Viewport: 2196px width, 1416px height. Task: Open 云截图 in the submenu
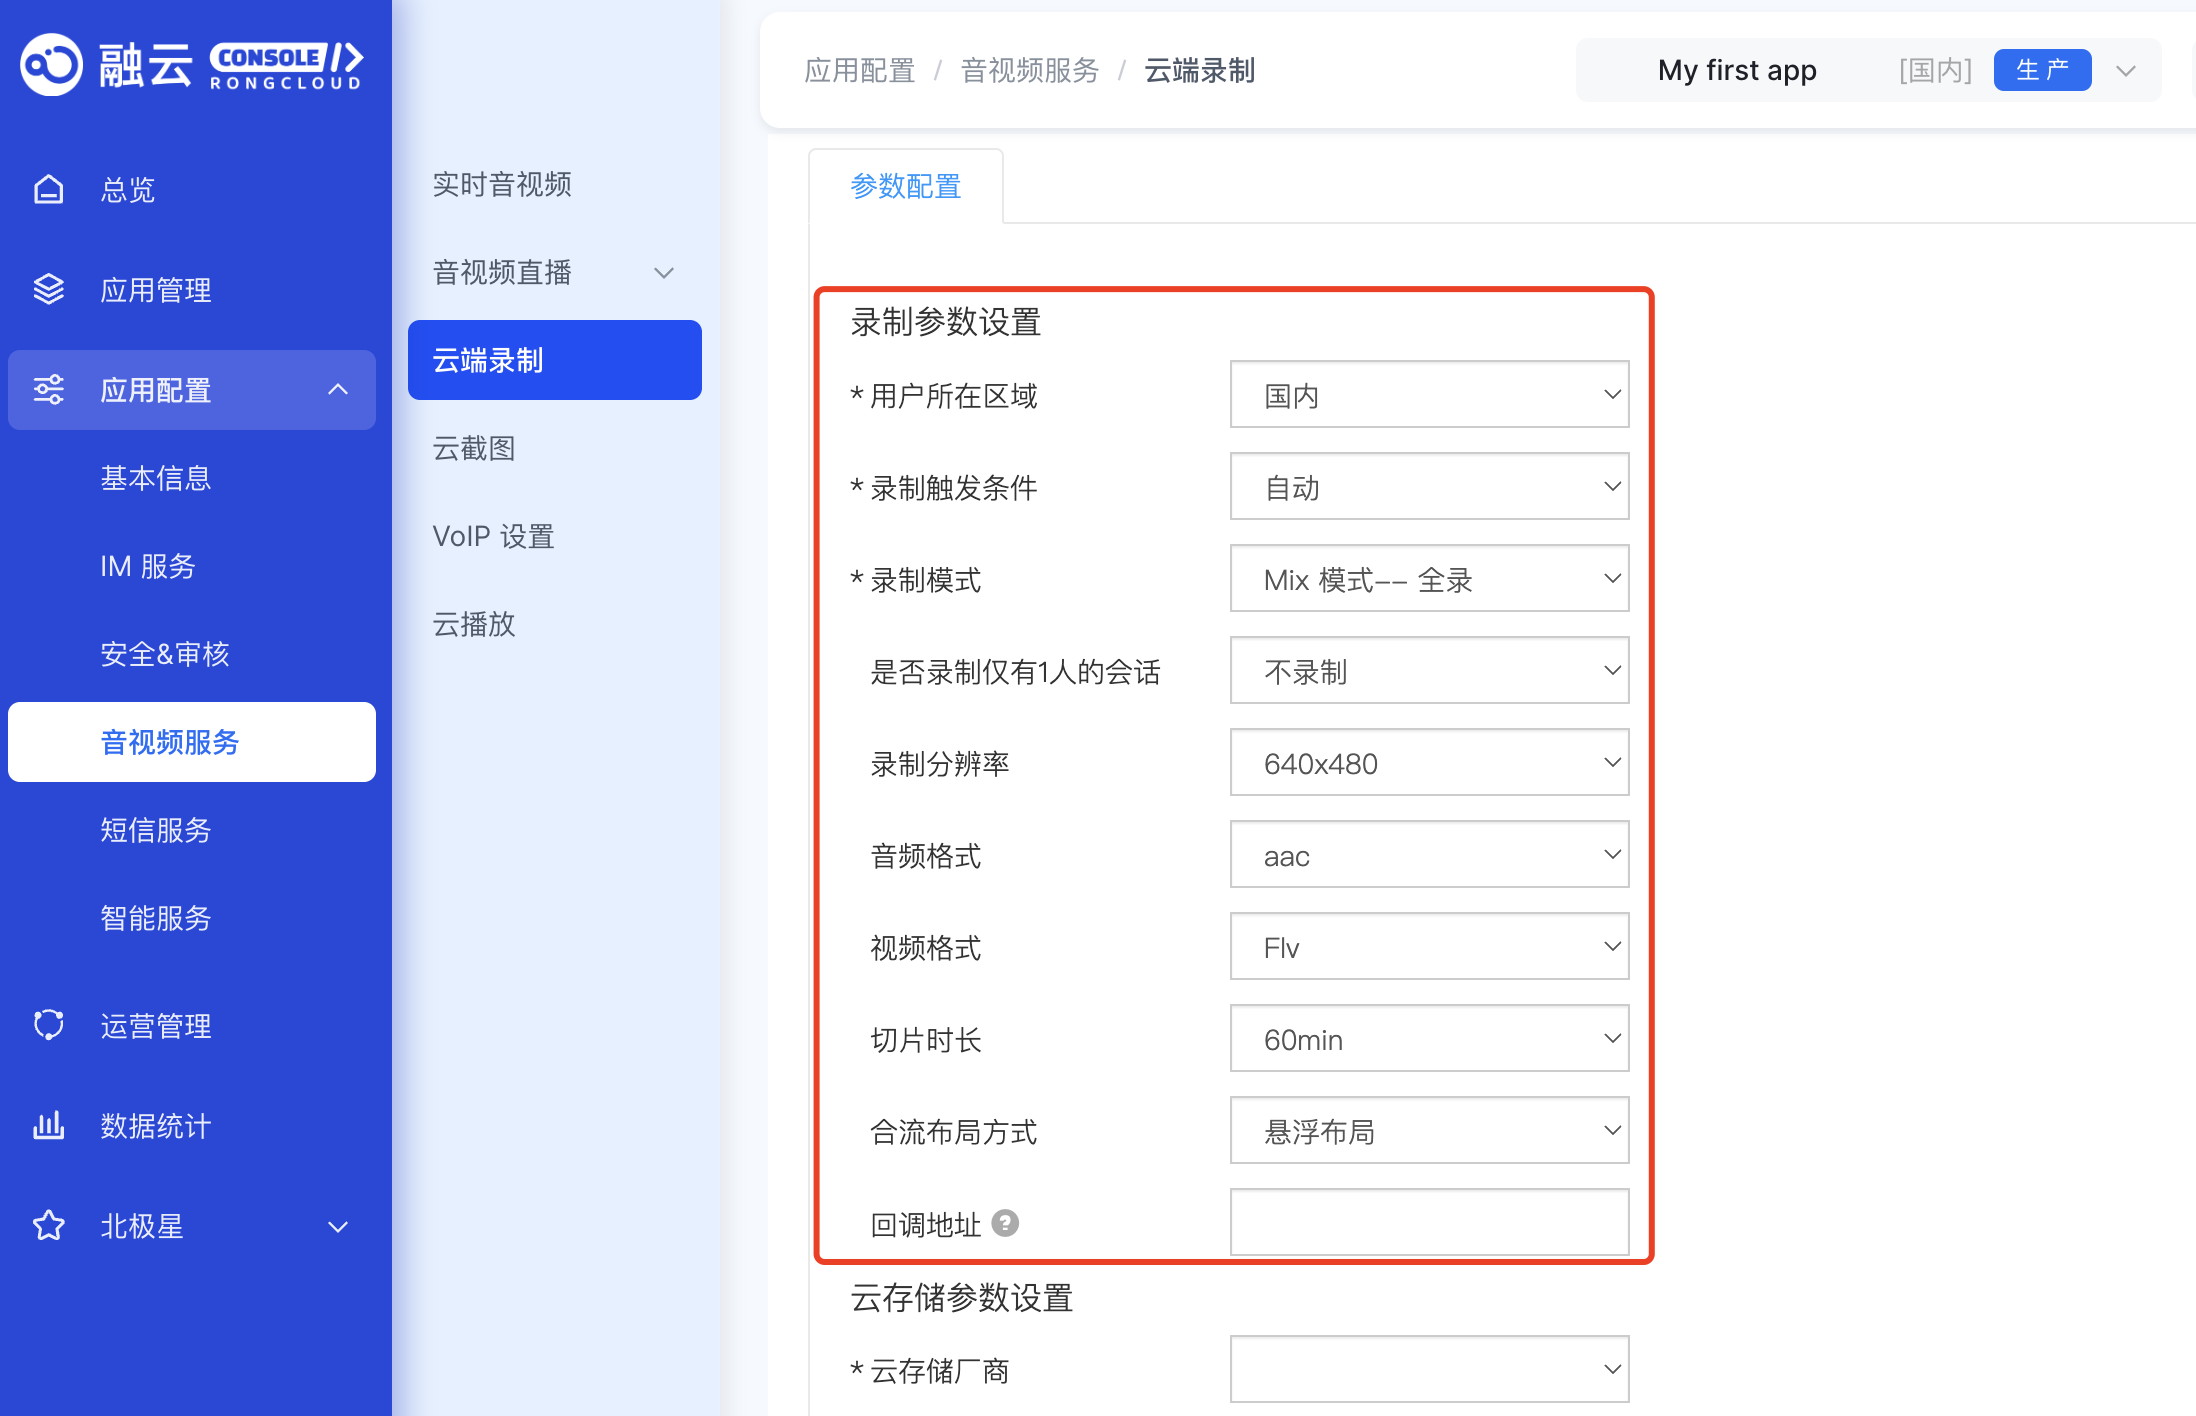click(474, 448)
